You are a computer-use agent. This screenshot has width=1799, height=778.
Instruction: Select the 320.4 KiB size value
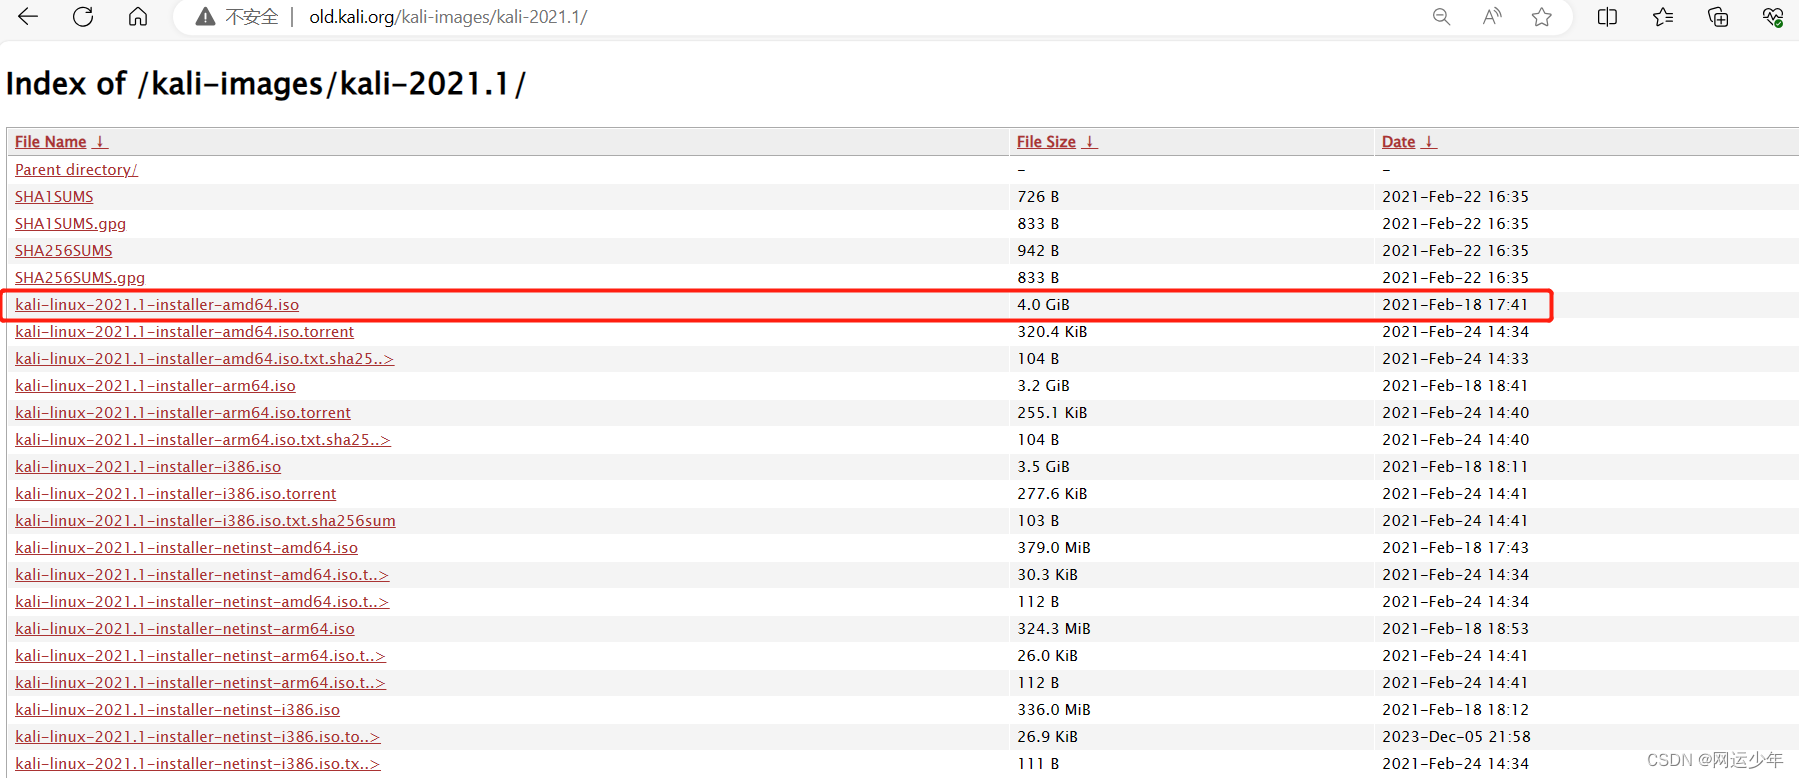tap(1052, 332)
